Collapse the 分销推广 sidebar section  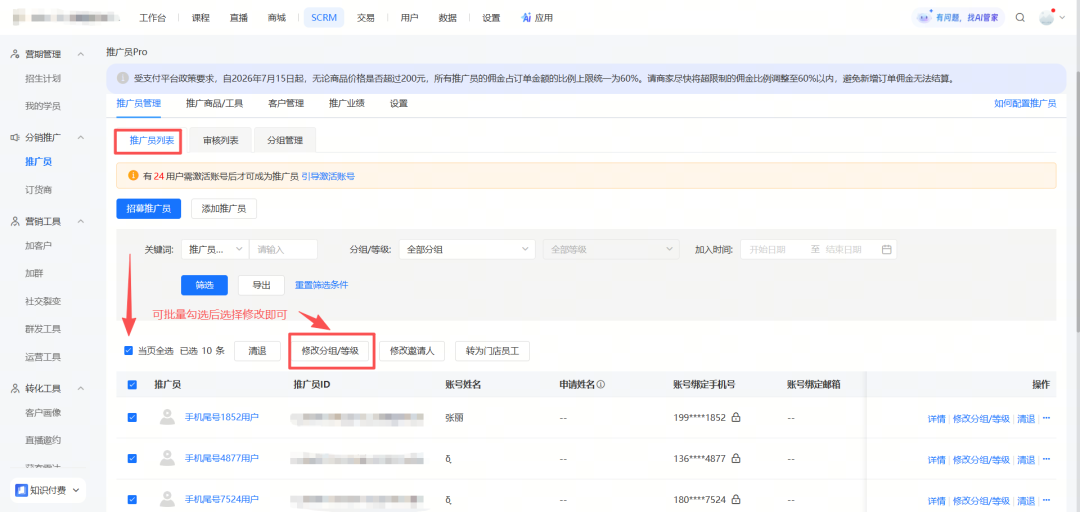[x=81, y=138]
